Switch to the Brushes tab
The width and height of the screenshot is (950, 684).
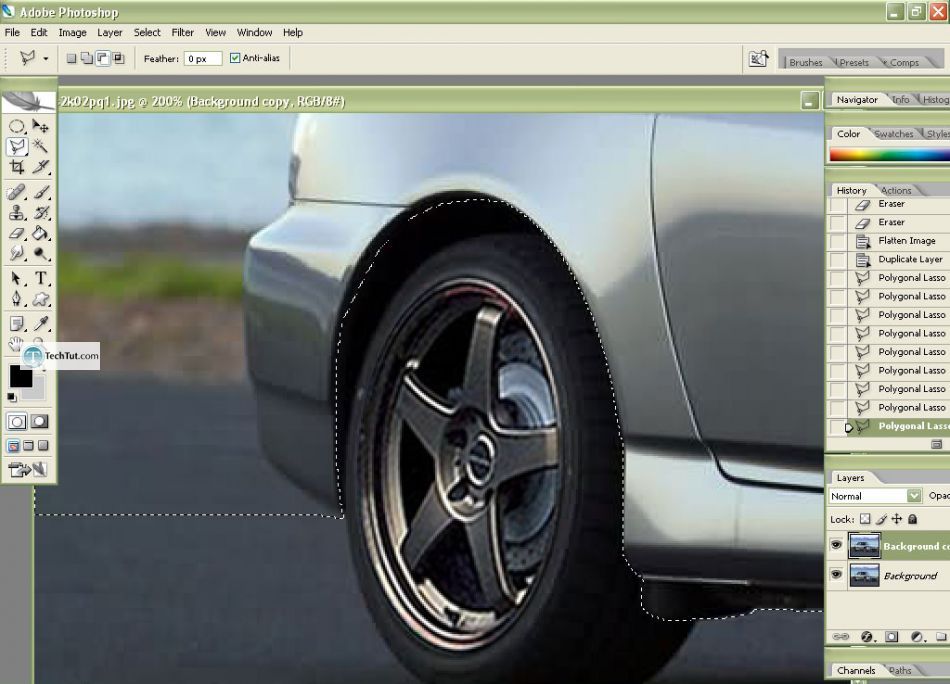click(806, 62)
